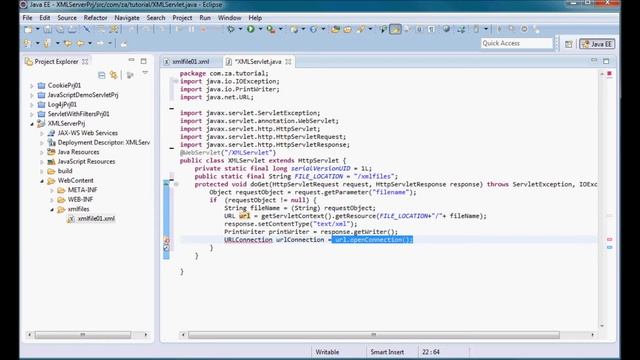Open the Search menu
Image resolution: width=640 pixels, height=360 pixels.
point(156,18)
